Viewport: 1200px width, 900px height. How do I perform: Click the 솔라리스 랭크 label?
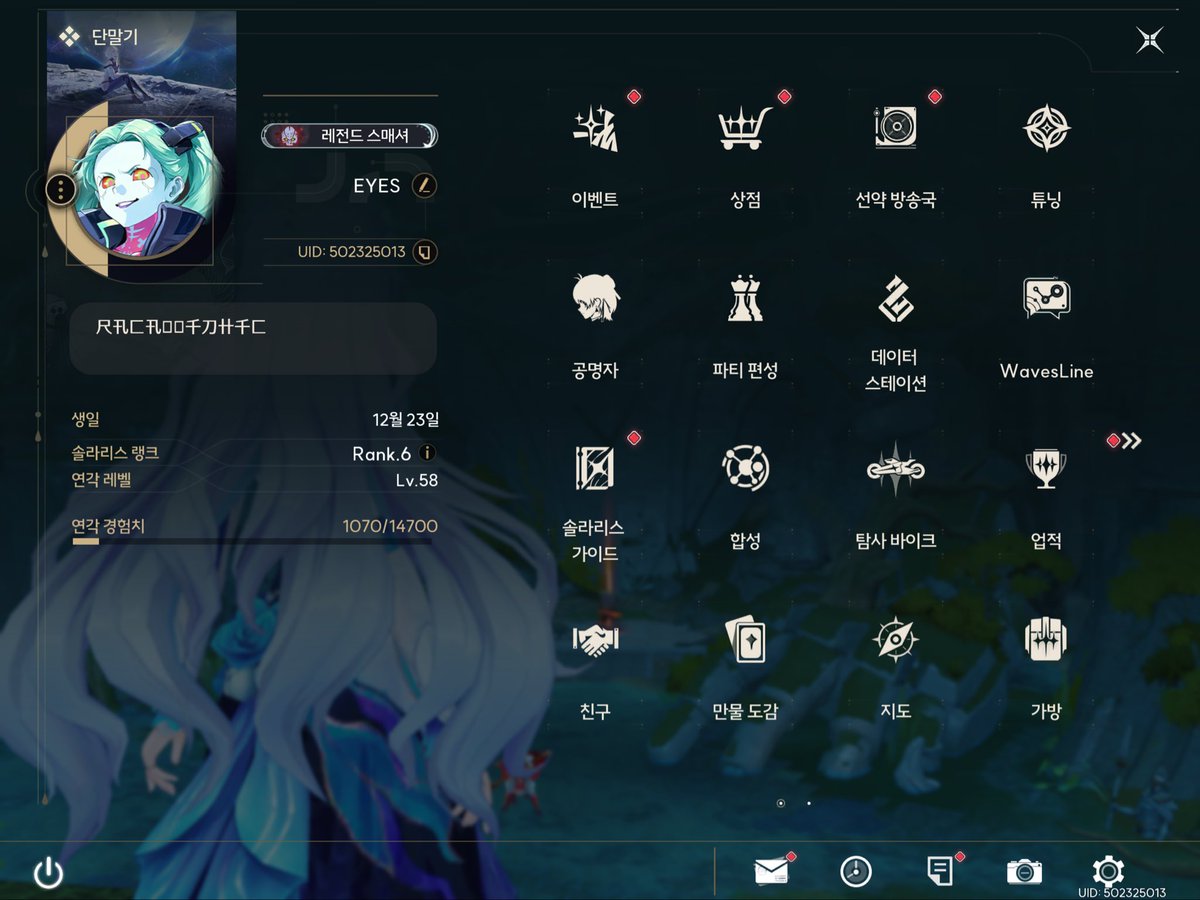pyautogui.click(x=116, y=453)
